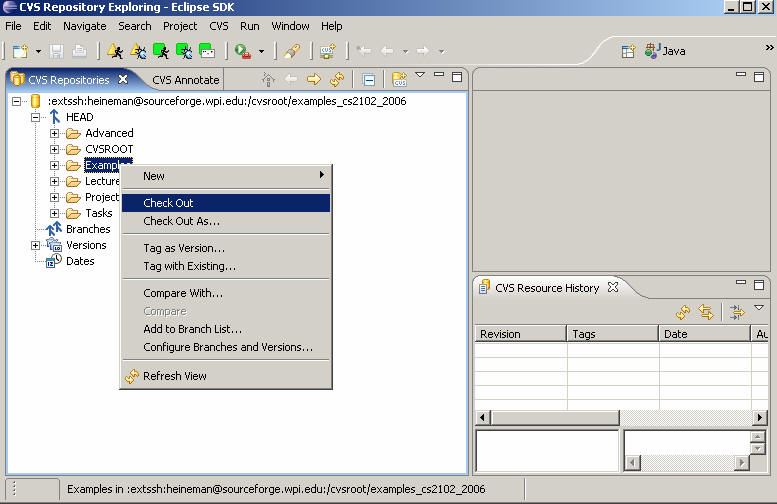The width and height of the screenshot is (777, 504).
Task: Open the File menu
Action: point(13,26)
